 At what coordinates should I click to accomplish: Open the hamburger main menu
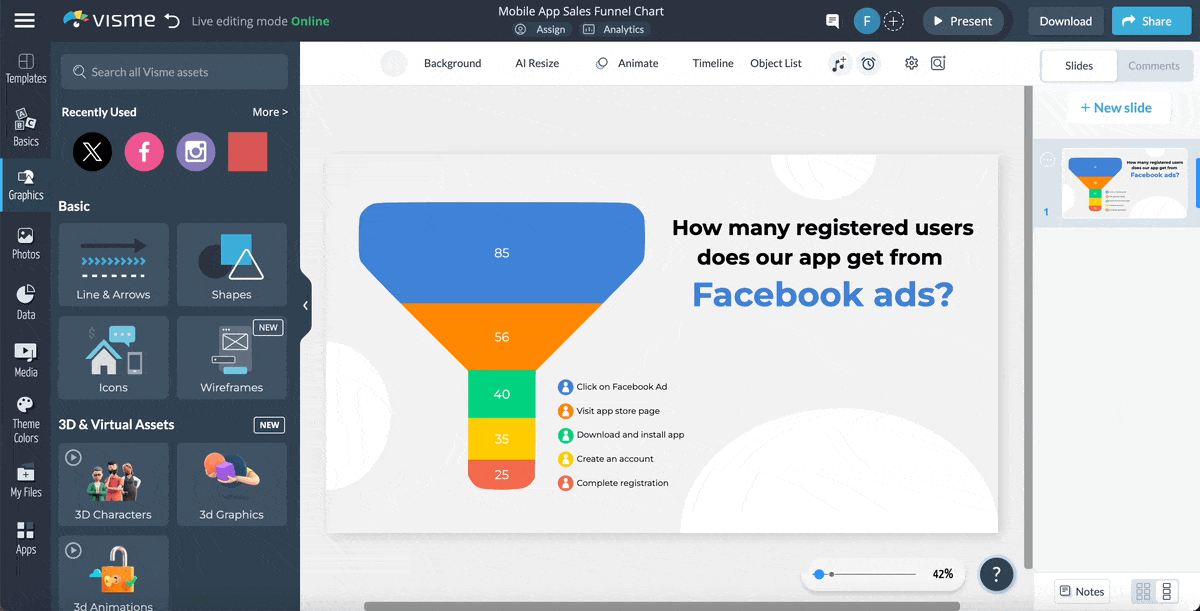coord(24,21)
